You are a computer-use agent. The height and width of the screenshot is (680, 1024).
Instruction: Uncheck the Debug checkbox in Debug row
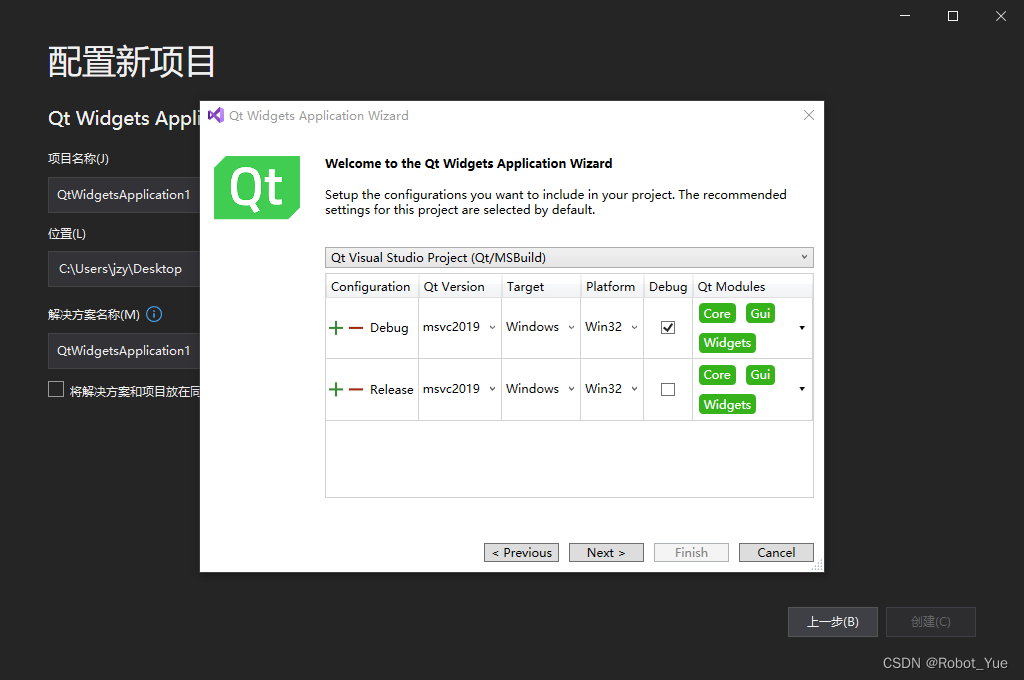(x=667, y=327)
